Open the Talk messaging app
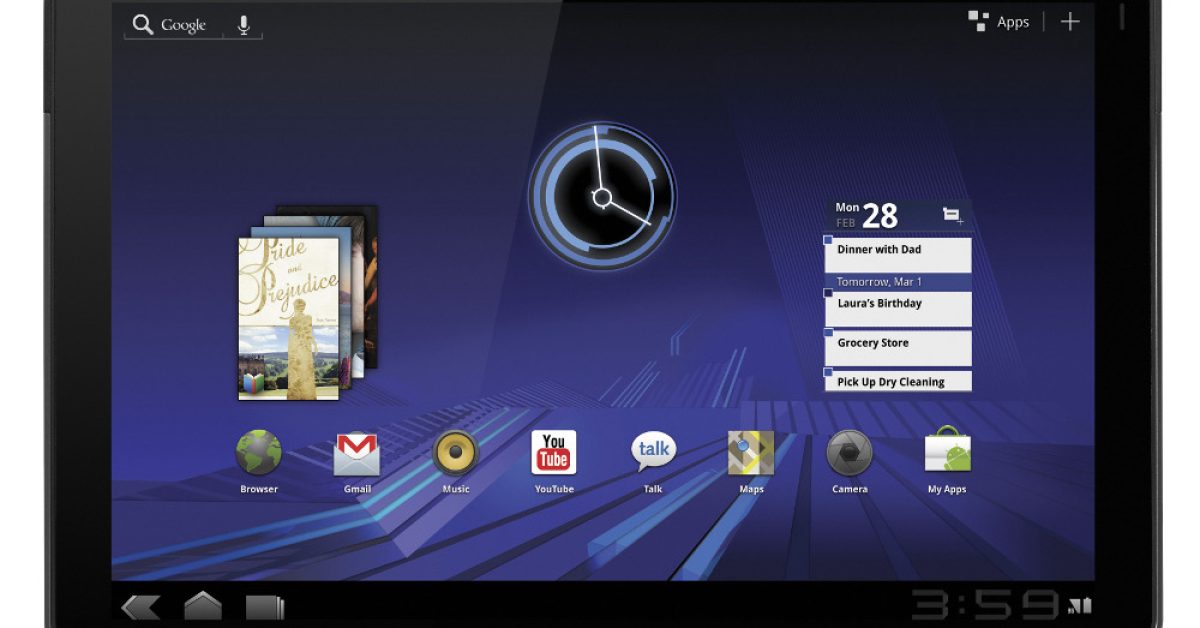Image resolution: width=1200 pixels, height=628 pixels. [x=653, y=454]
